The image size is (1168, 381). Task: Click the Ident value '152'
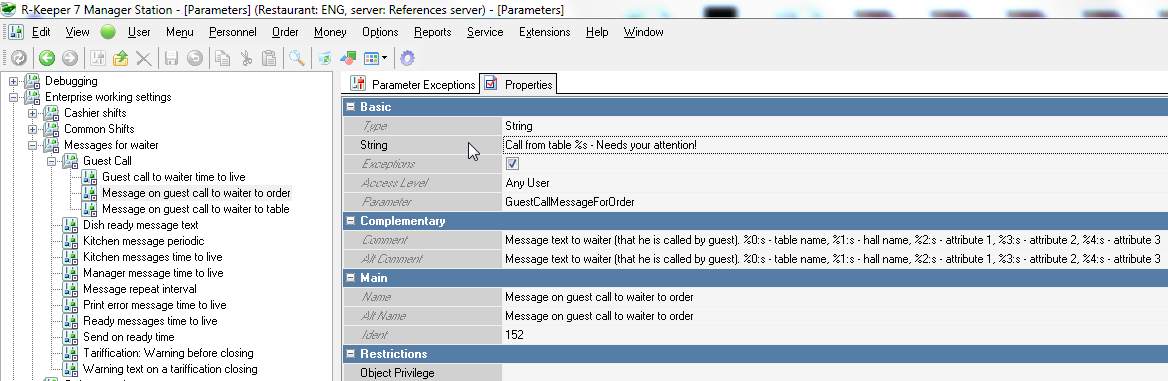click(x=514, y=335)
